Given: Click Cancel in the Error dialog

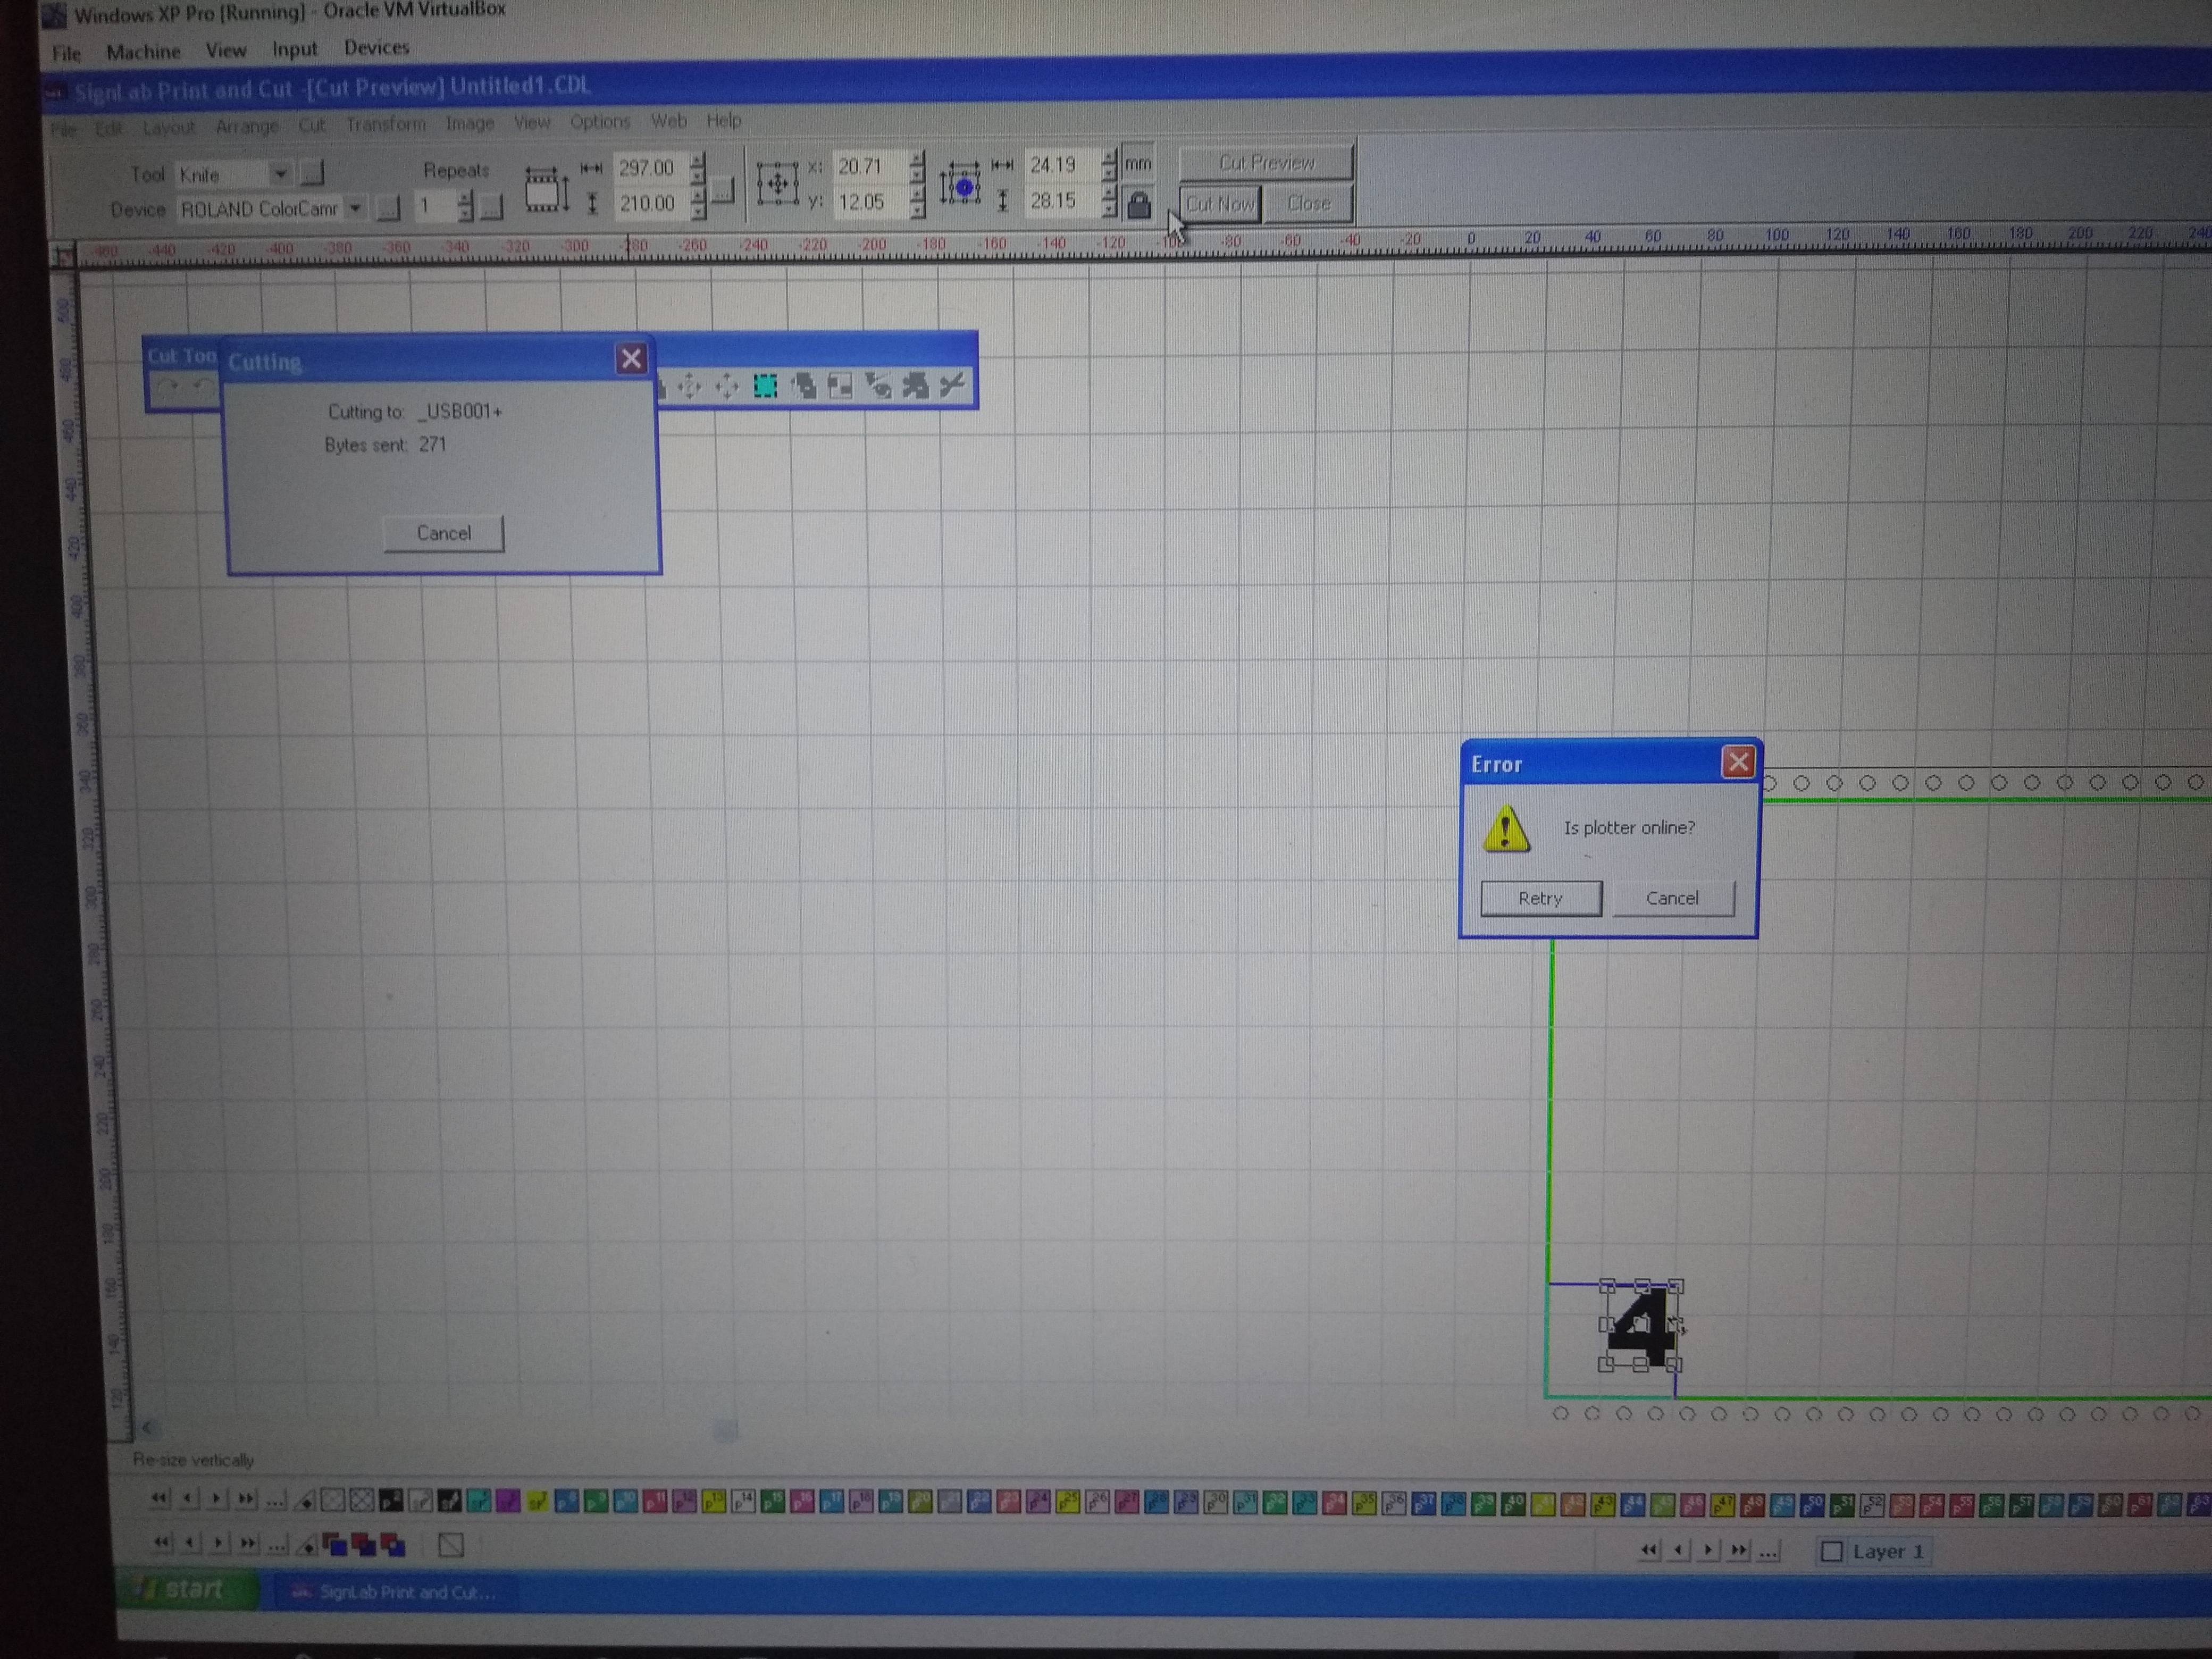Looking at the screenshot, I should [1672, 898].
